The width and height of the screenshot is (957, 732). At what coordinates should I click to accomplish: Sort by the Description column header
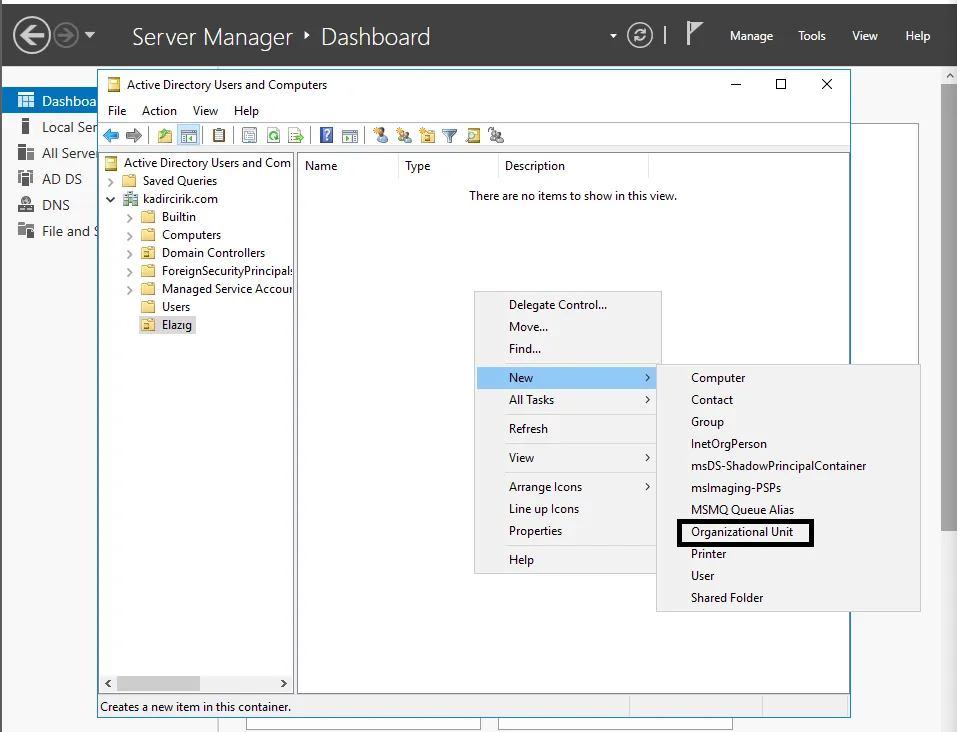(572, 165)
